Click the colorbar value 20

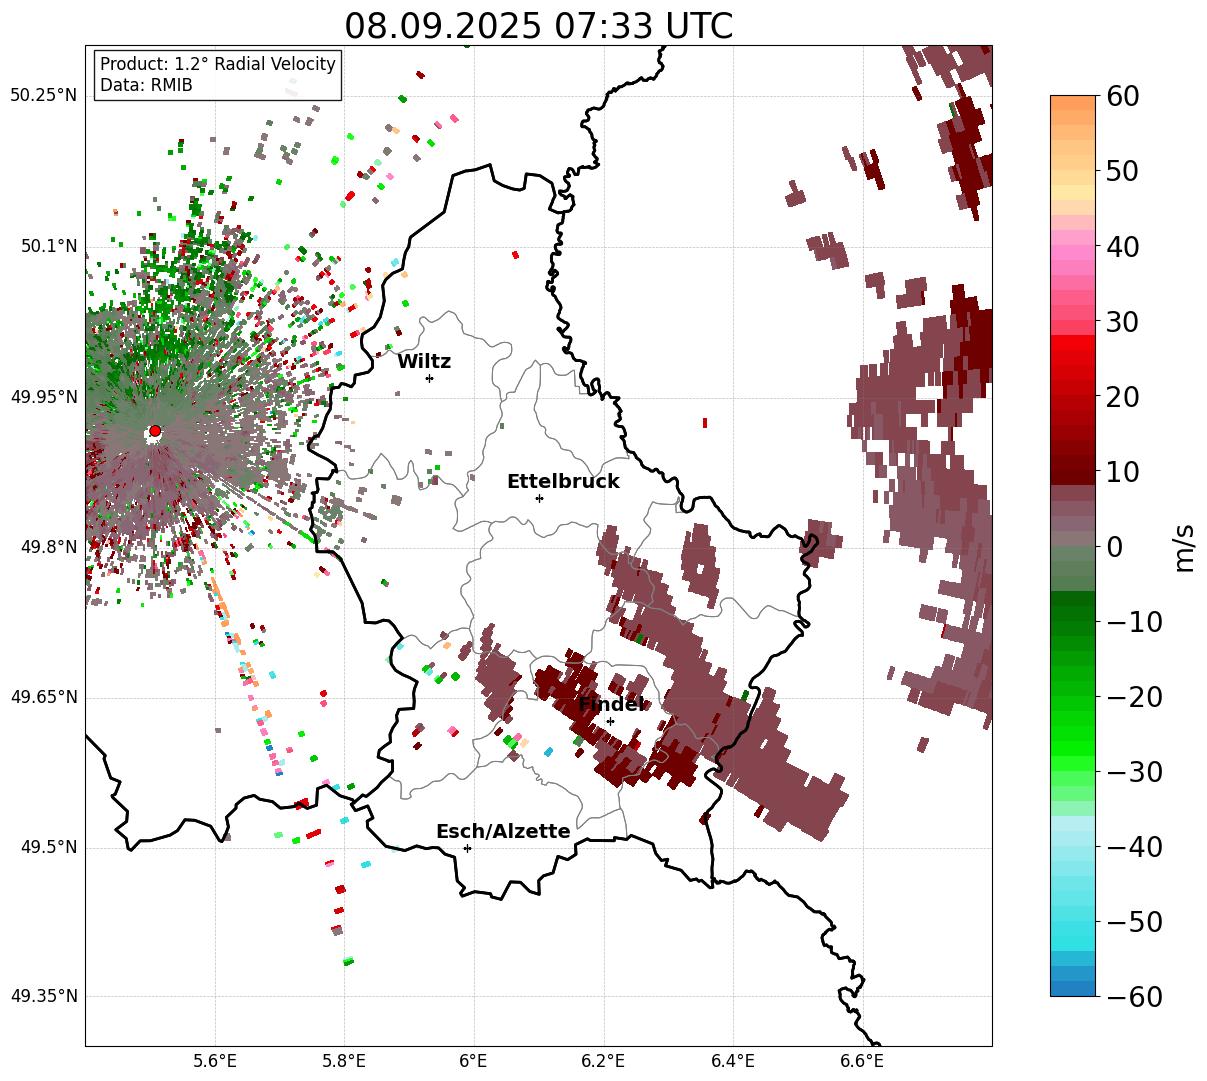pos(1124,397)
